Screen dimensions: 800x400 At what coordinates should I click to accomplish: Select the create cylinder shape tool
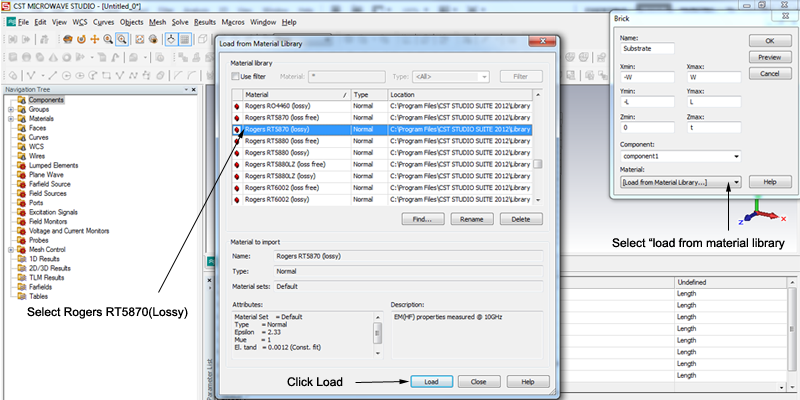40,57
